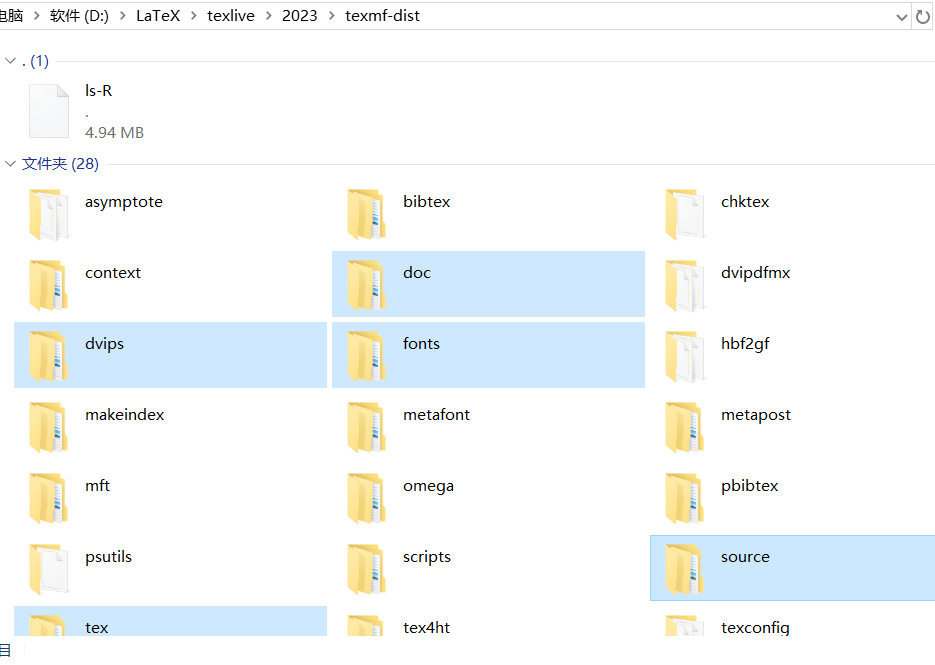Jump to 软件 (D:) drive breadcrumb
This screenshot has width=935, height=665.
pyautogui.click(x=78, y=17)
